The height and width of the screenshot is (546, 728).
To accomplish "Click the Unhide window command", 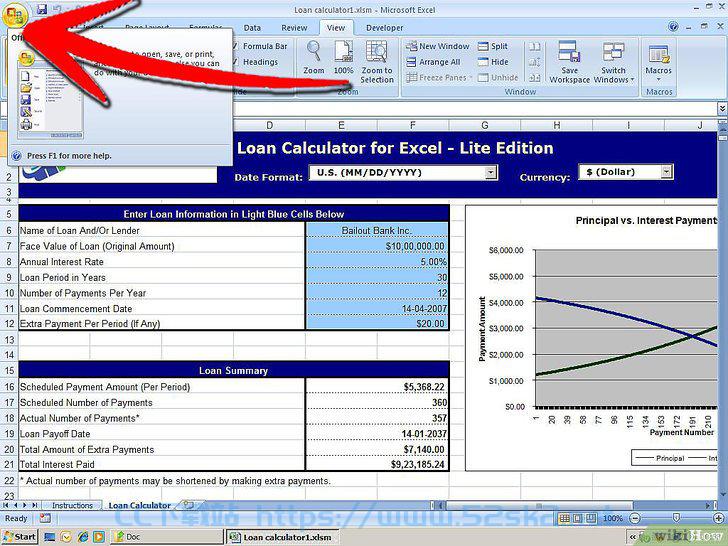I will (498, 78).
